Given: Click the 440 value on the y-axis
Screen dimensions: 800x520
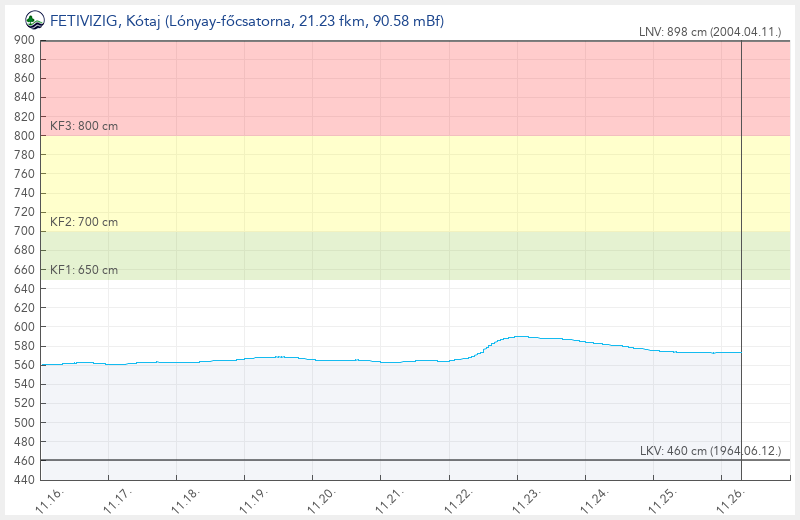Looking at the screenshot, I should pyautogui.click(x=25, y=480).
